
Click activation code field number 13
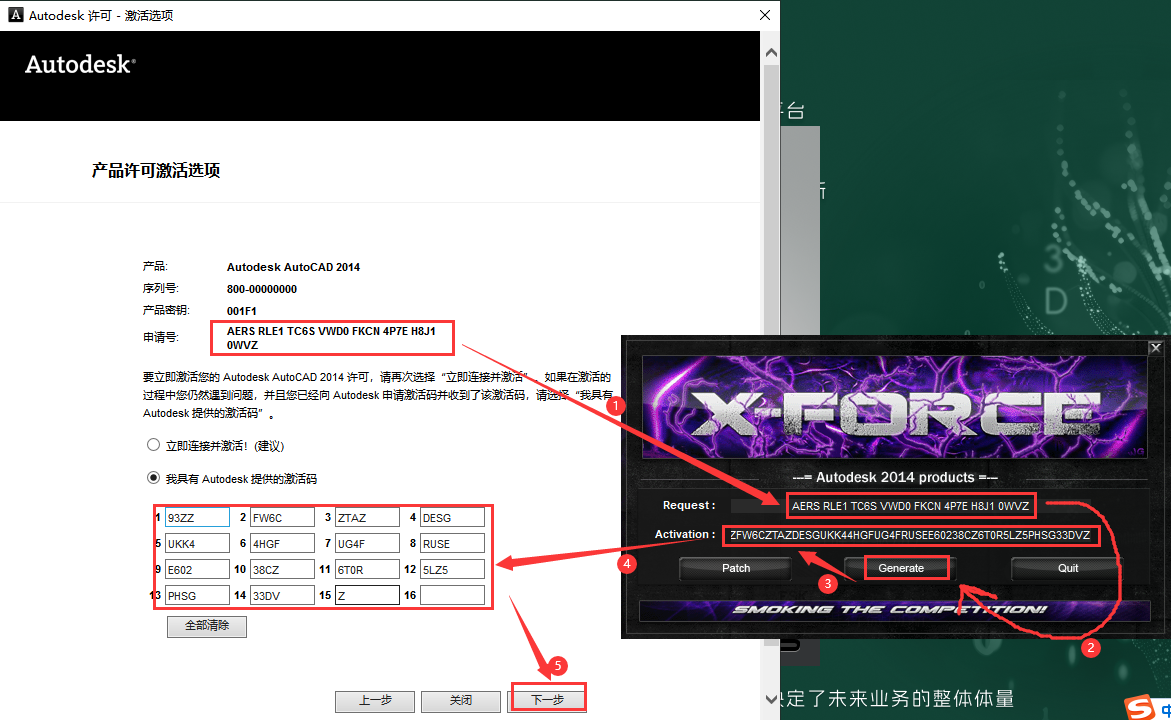tap(197, 596)
